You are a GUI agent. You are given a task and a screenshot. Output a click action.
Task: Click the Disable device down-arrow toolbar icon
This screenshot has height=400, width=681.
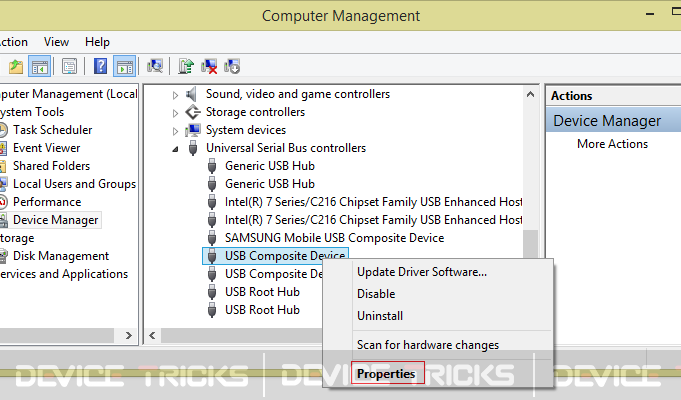(x=232, y=66)
